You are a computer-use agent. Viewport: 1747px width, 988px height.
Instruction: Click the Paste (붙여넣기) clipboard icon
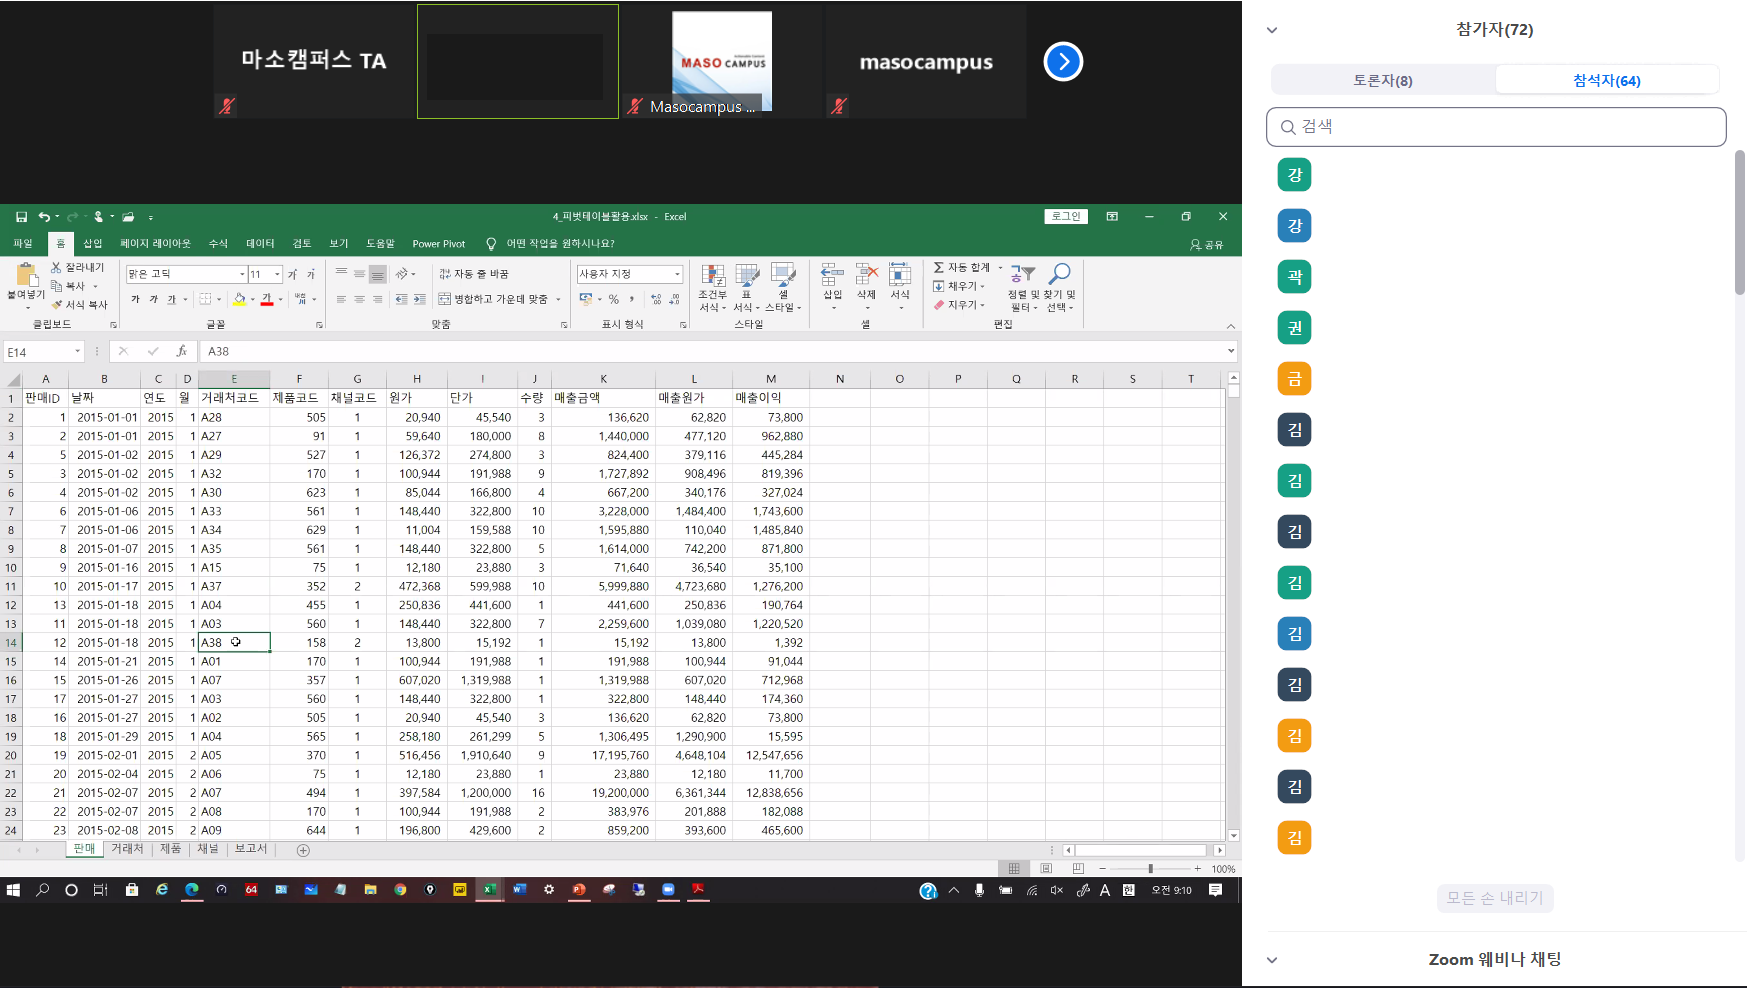pyautogui.click(x=27, y=276)
